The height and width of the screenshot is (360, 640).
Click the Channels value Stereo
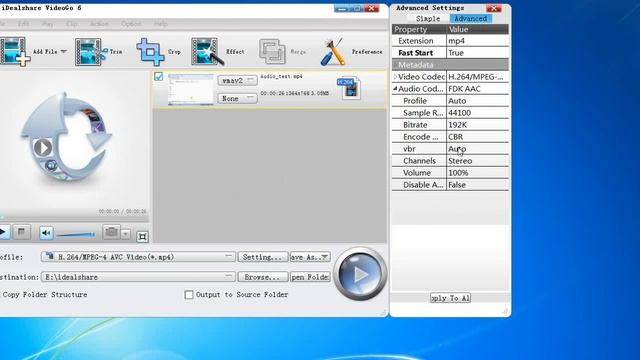click(x=478, y=161)
